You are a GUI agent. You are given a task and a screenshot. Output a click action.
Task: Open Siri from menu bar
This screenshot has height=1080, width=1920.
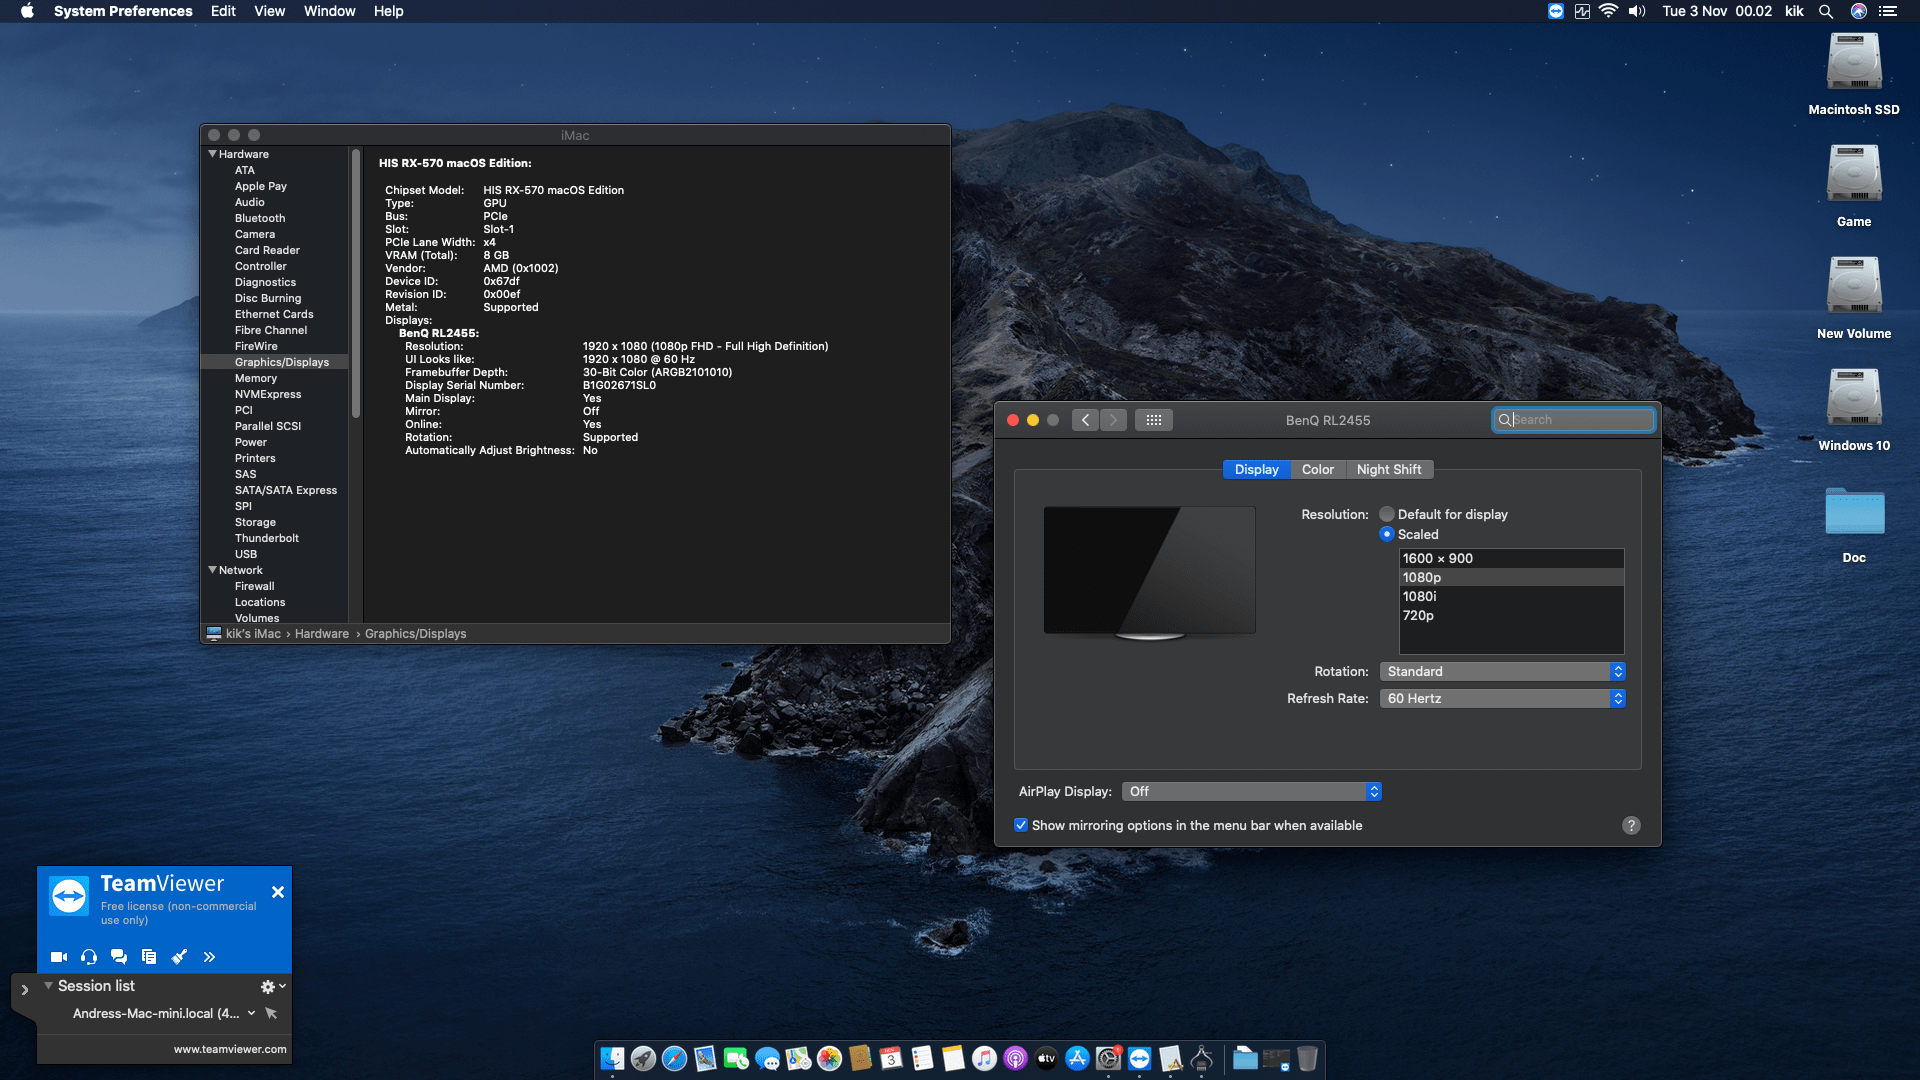click(x=1859, y=11)
